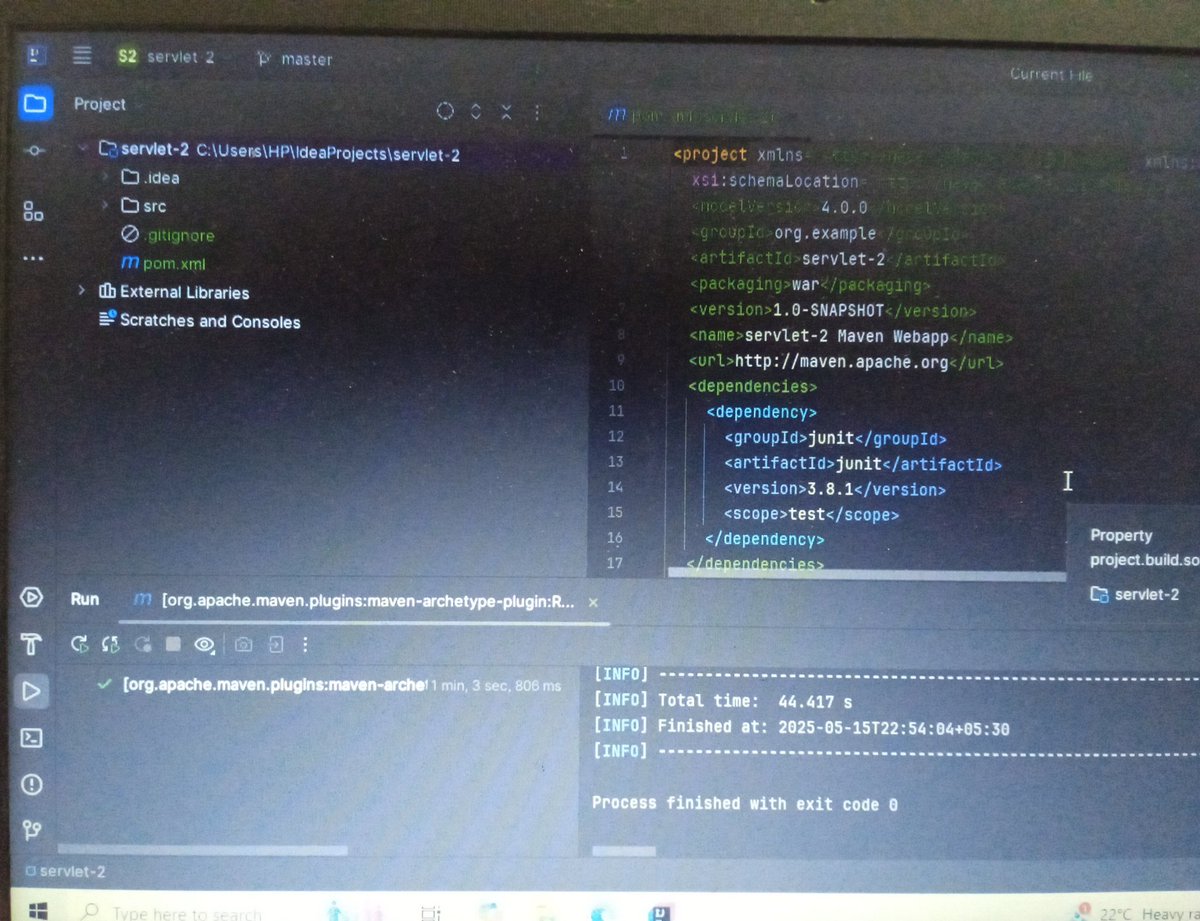Open the Project view dropdown
Image resolution: width=1200 pixels, height=921 pixels.
click(100, 104)
